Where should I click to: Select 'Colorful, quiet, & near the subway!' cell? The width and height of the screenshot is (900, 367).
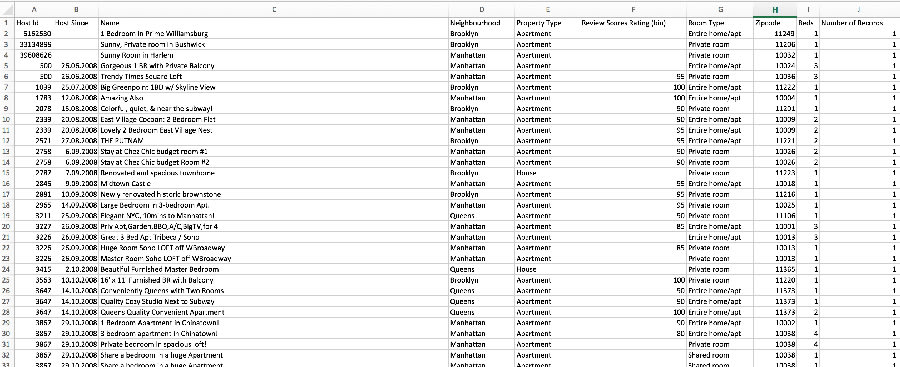pyautogui.click(x=274, y=109)
